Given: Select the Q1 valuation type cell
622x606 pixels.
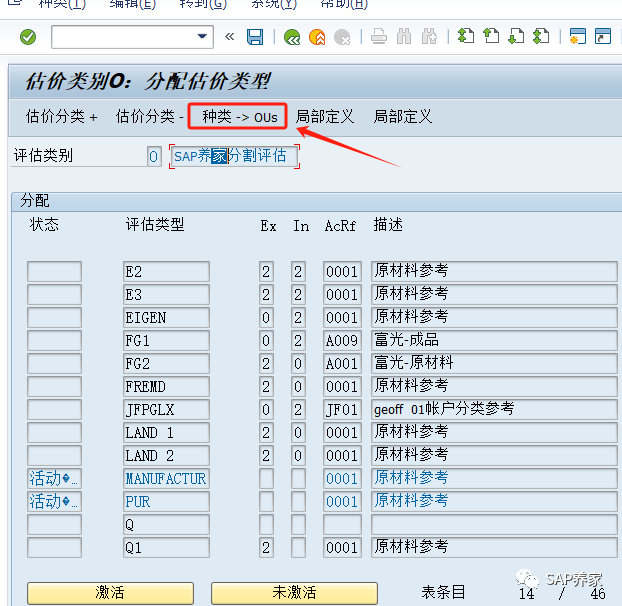Looking at the screenshot, I should (x=166, y=548).
